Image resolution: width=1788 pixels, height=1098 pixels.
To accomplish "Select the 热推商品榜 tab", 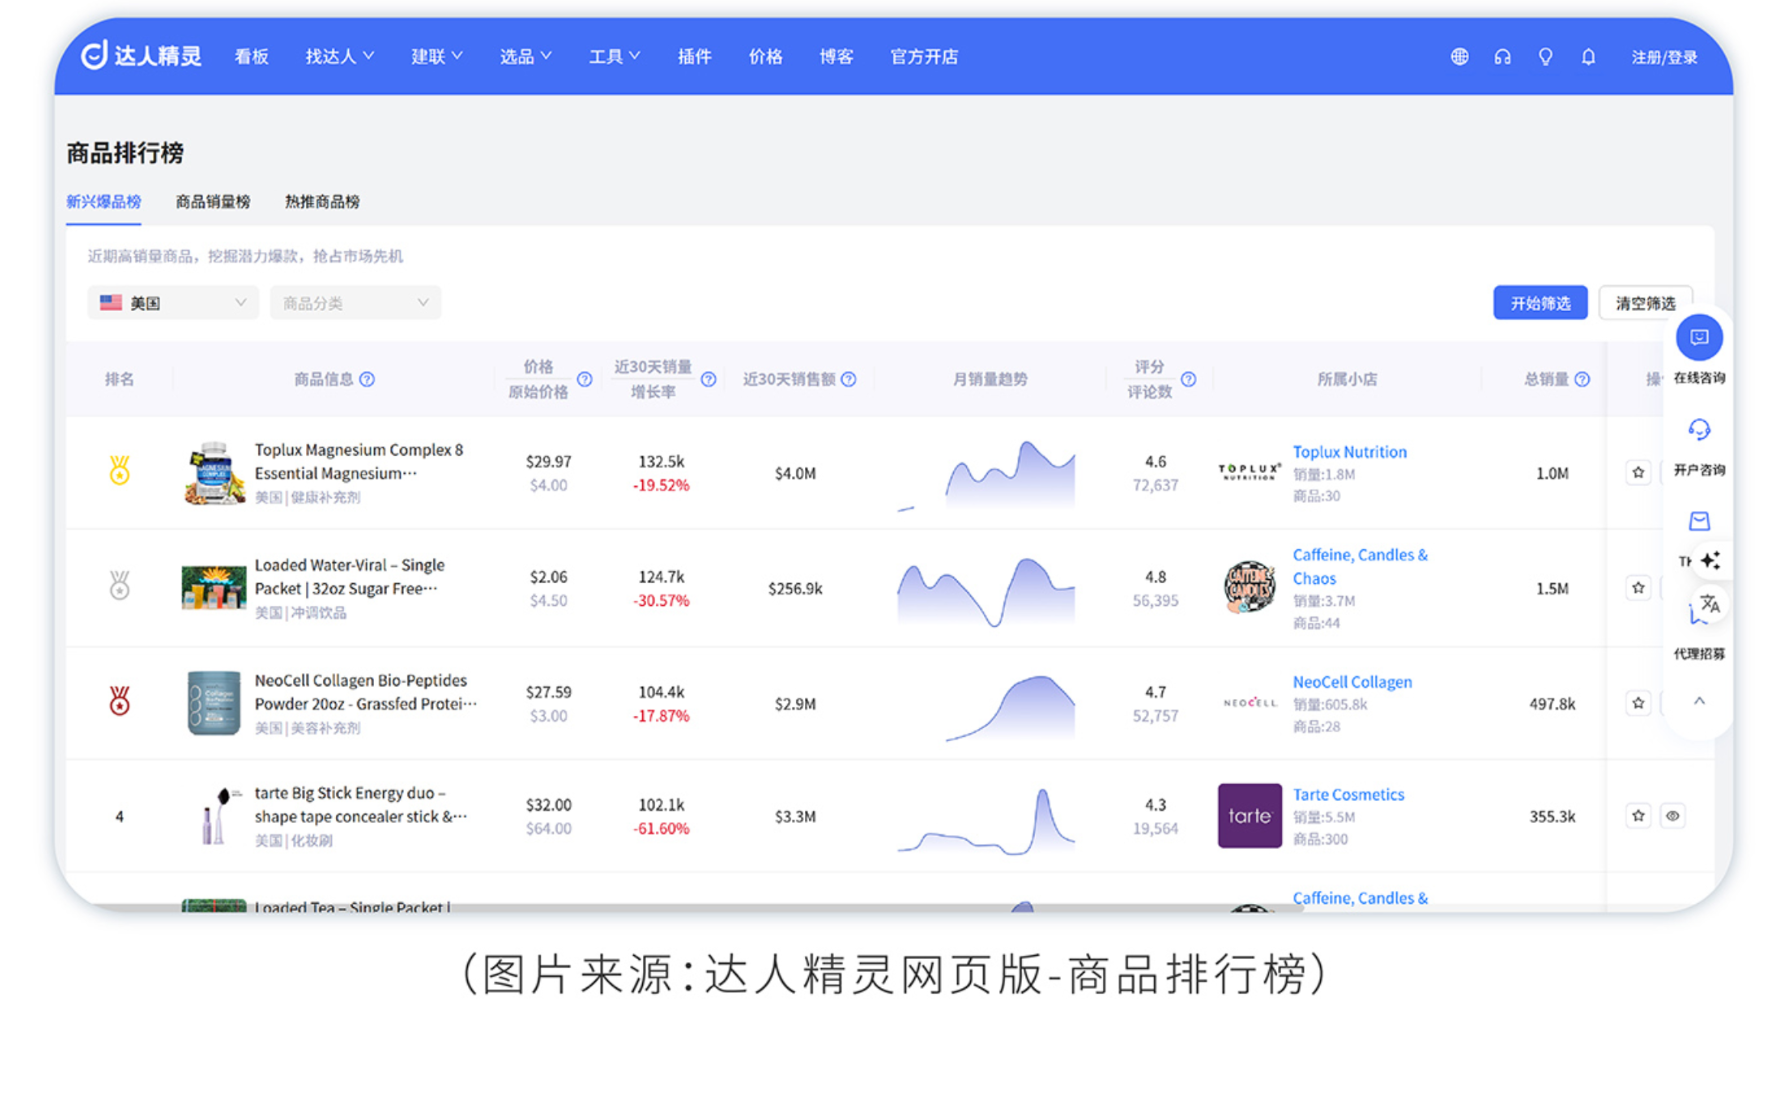I will [322, 202].
